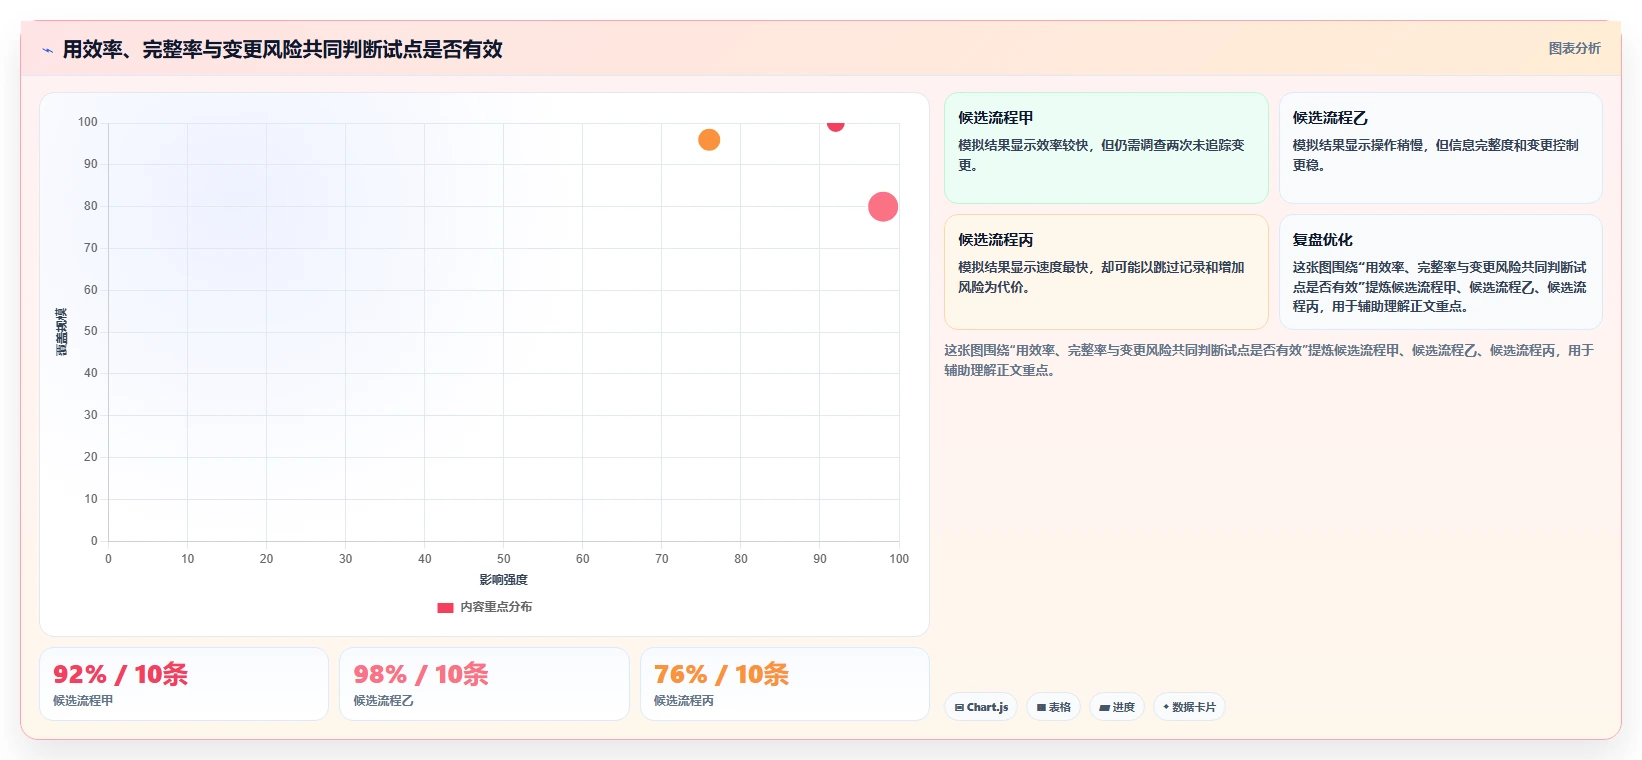The image size is (1642, 760).
Task: Click the orange bubble data point
Action: 709,140
